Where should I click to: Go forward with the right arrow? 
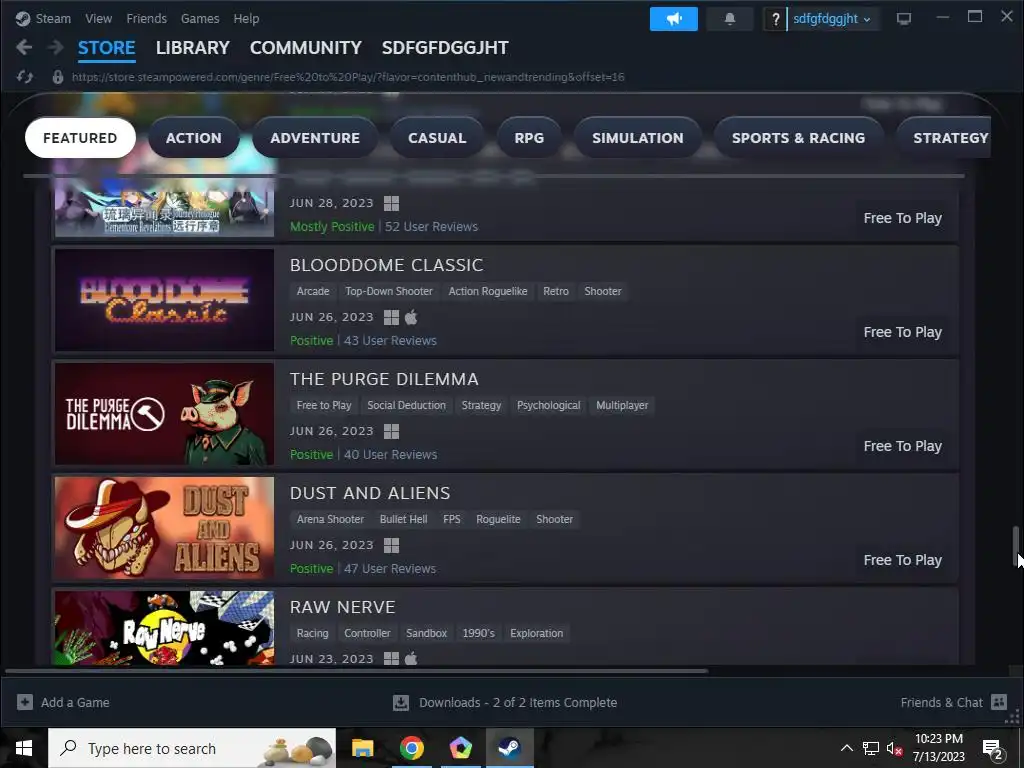(56, 47)
